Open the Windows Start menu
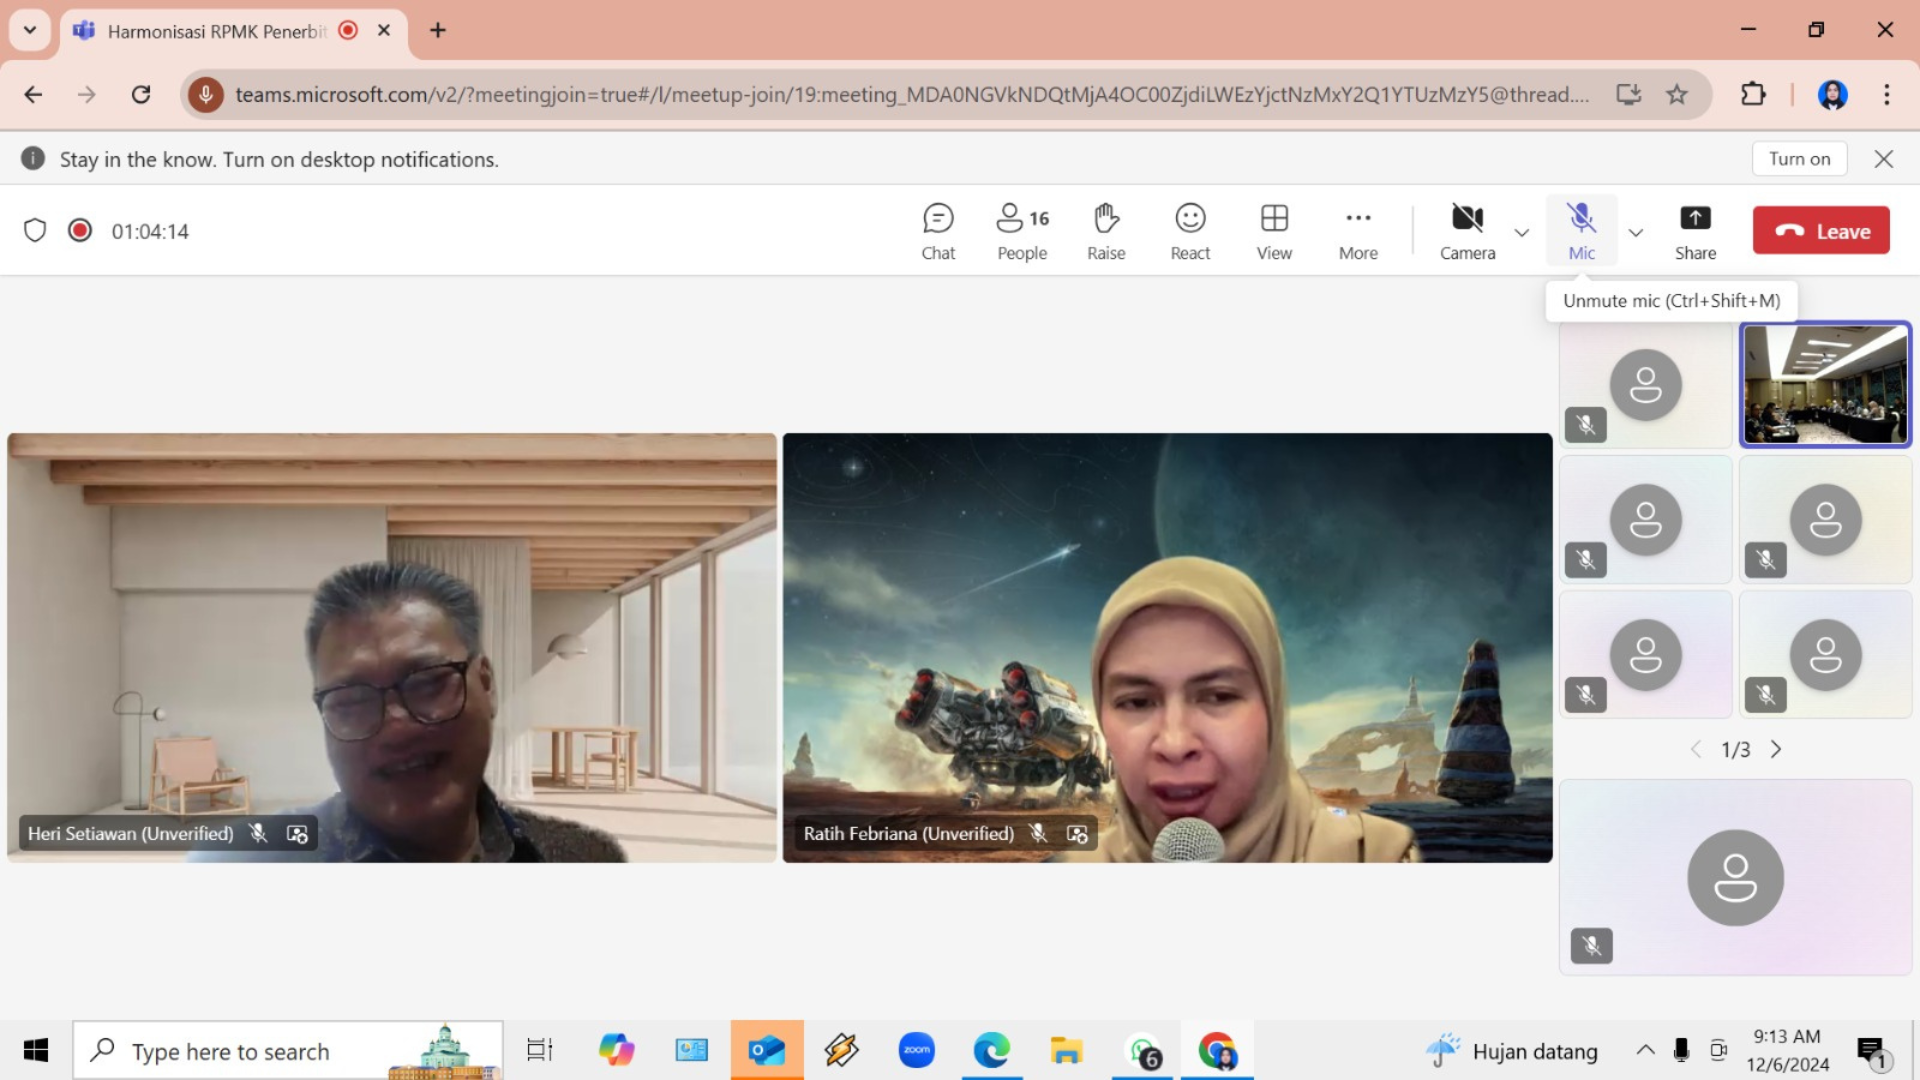This screenshot has width=1920, height=1080. [36, 1051]
